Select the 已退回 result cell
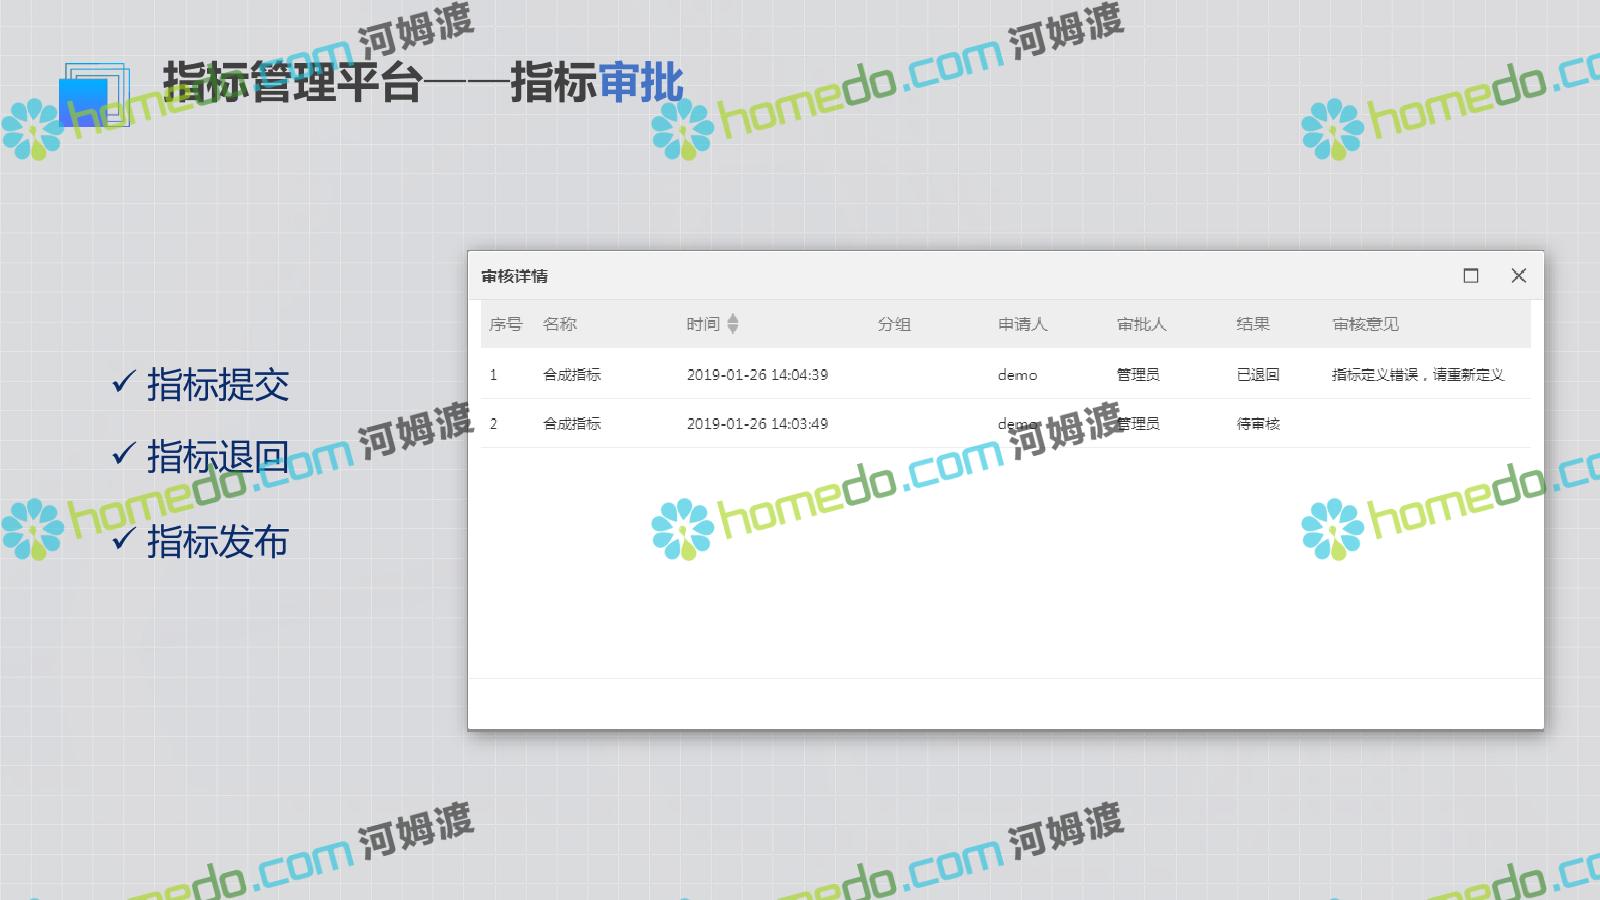This screenshot has width=1600, height=900. pos(1258,375)
